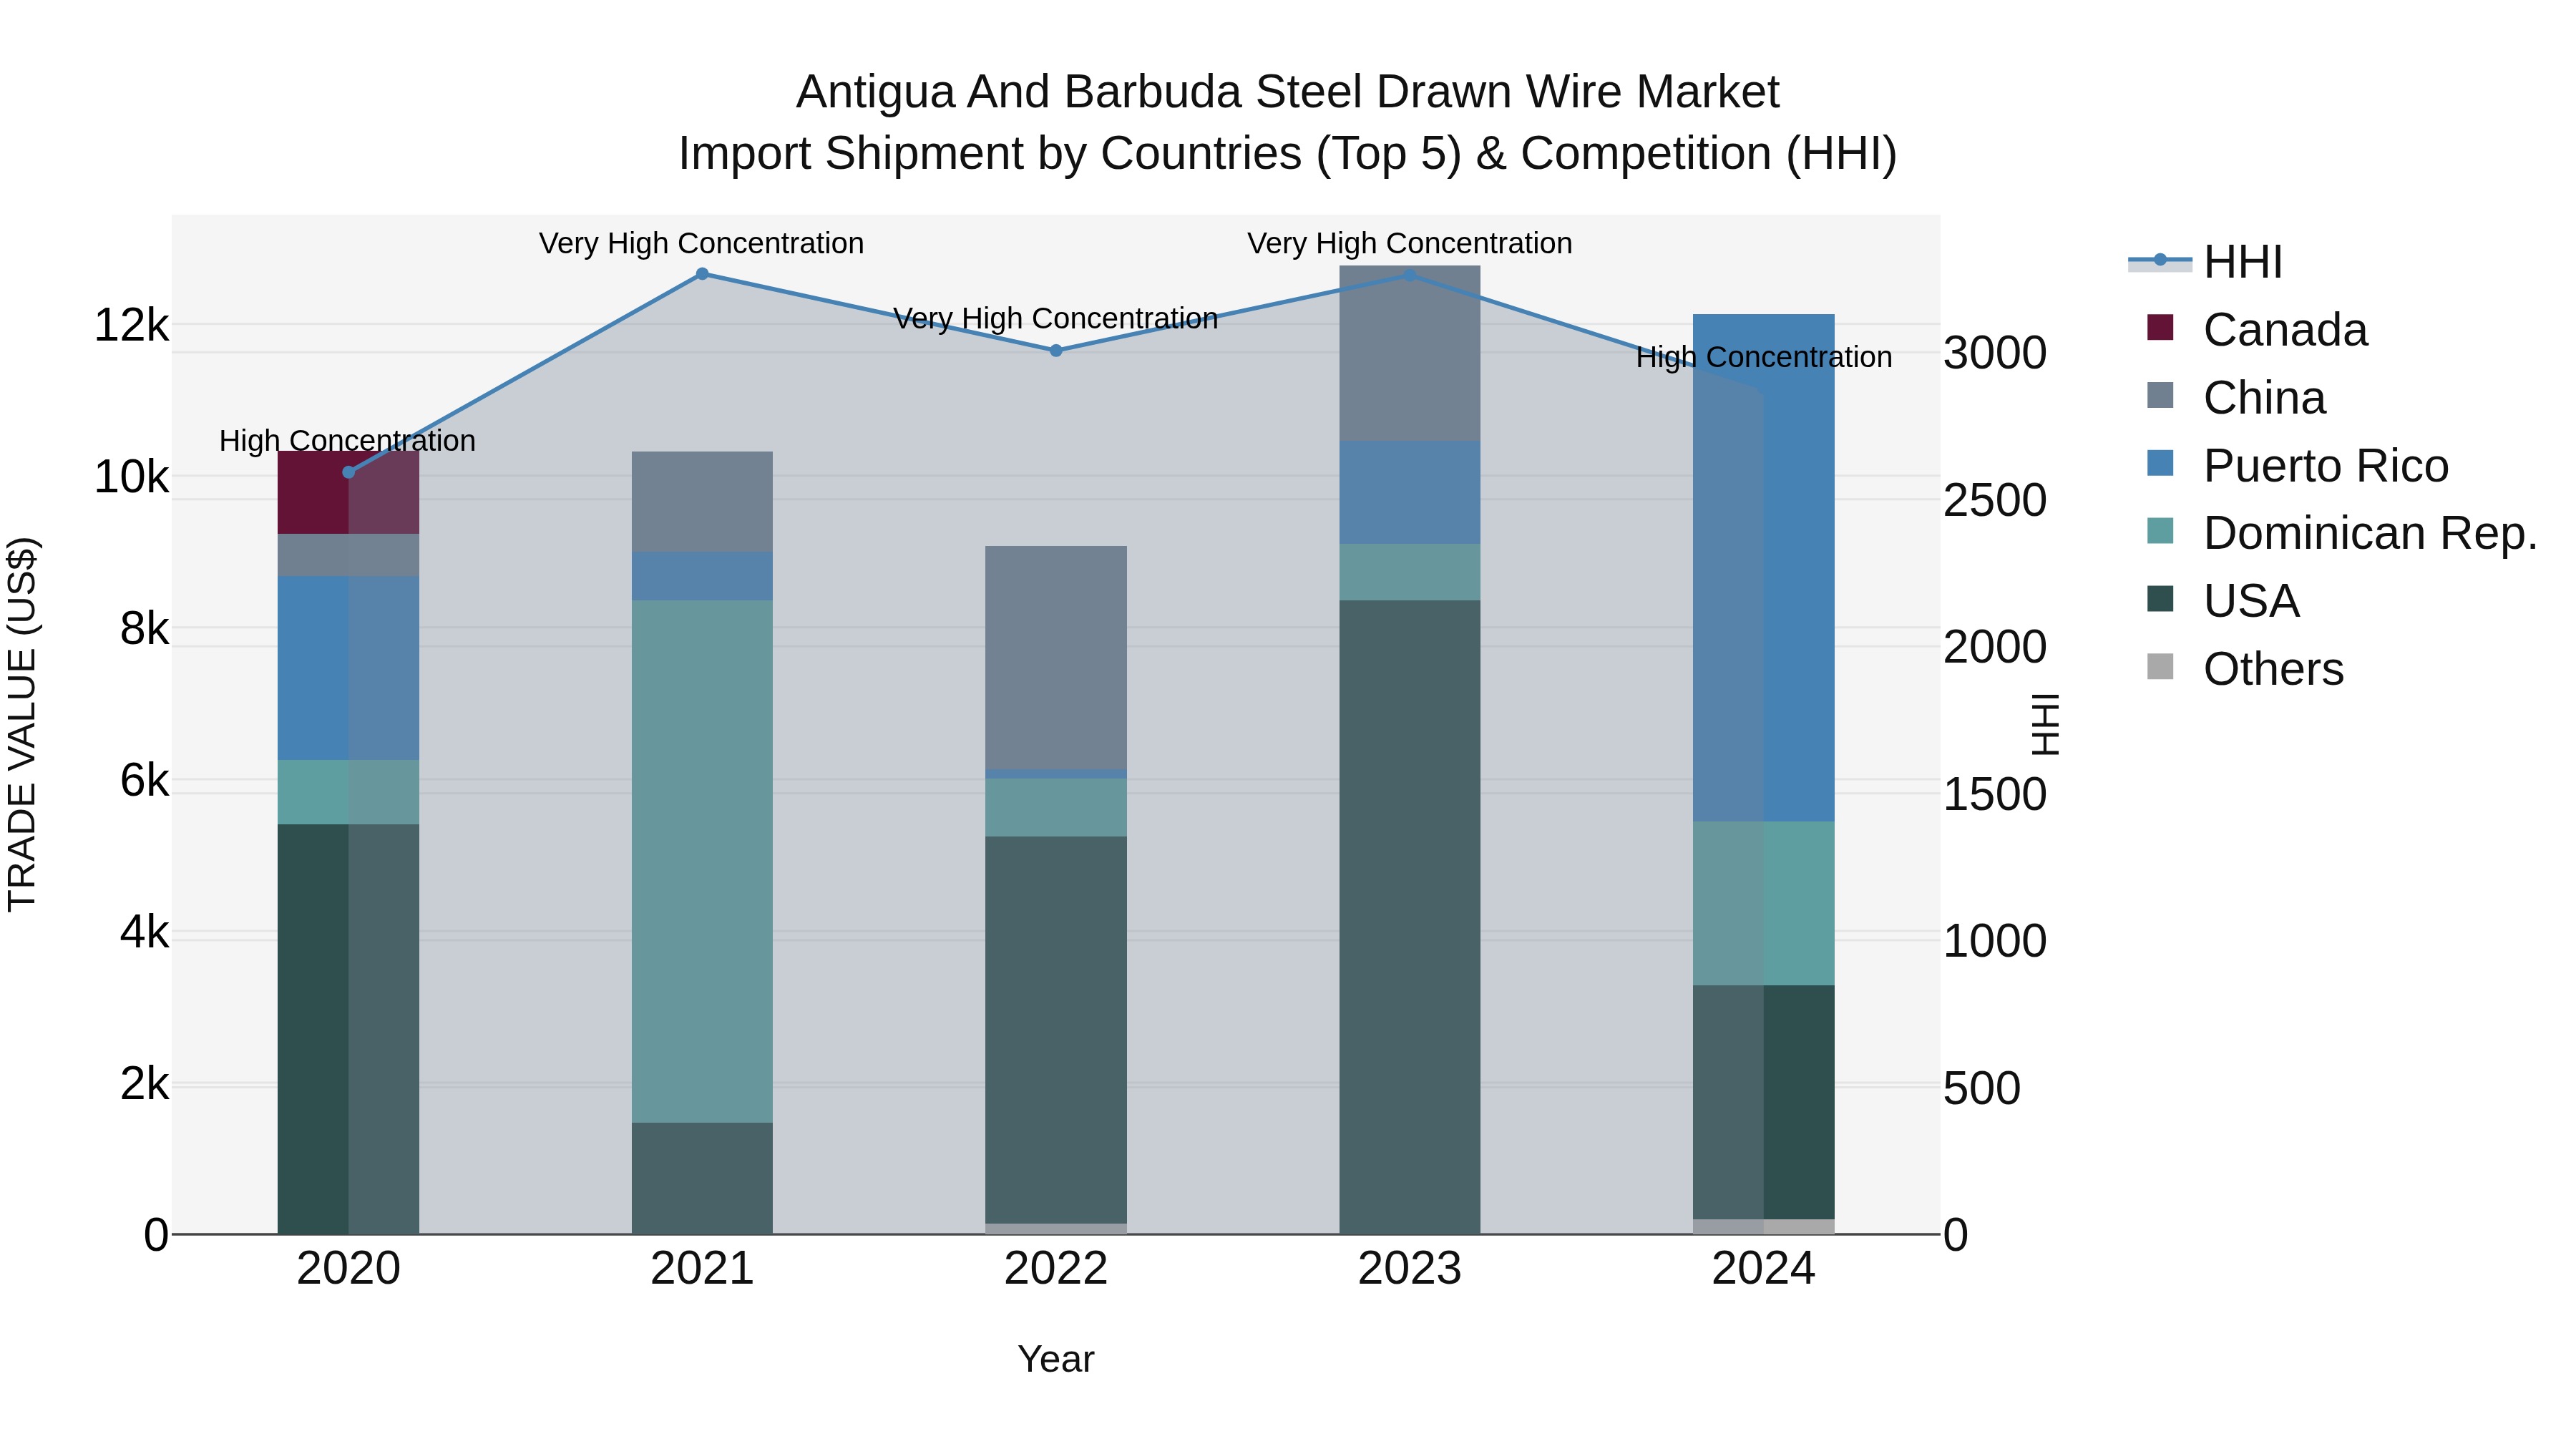Click the 'Year' x-axis title
The height and width of the screenshot is (1449, 2576).
coord(1056,1360)
